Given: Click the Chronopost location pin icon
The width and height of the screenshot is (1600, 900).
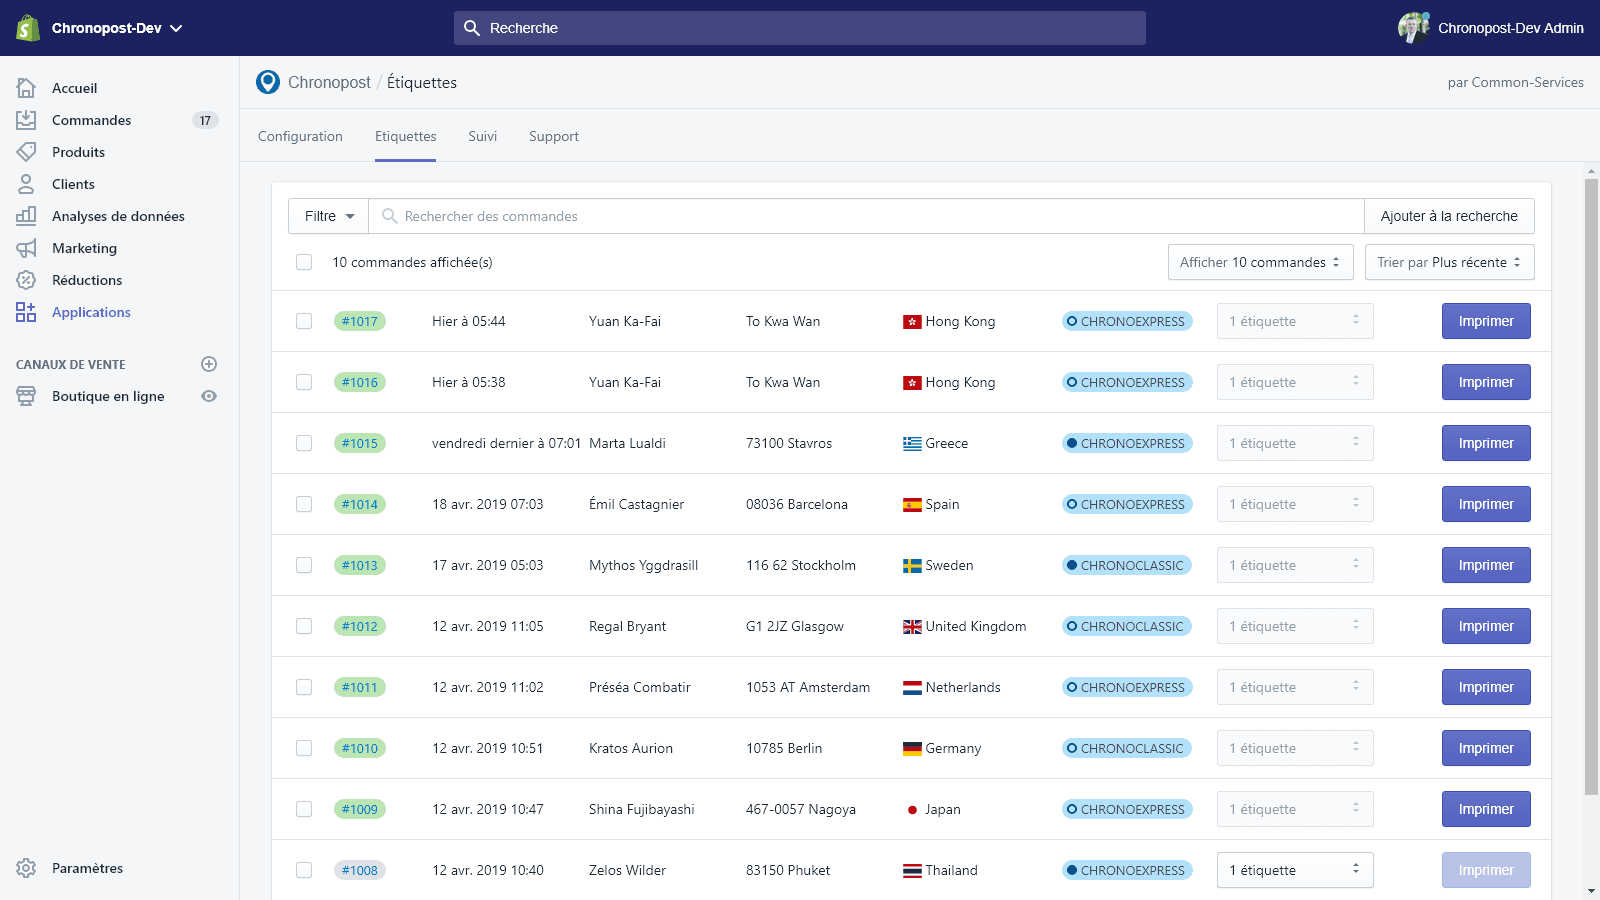Looking at the screenshot, I should click(x=267, y=82).
